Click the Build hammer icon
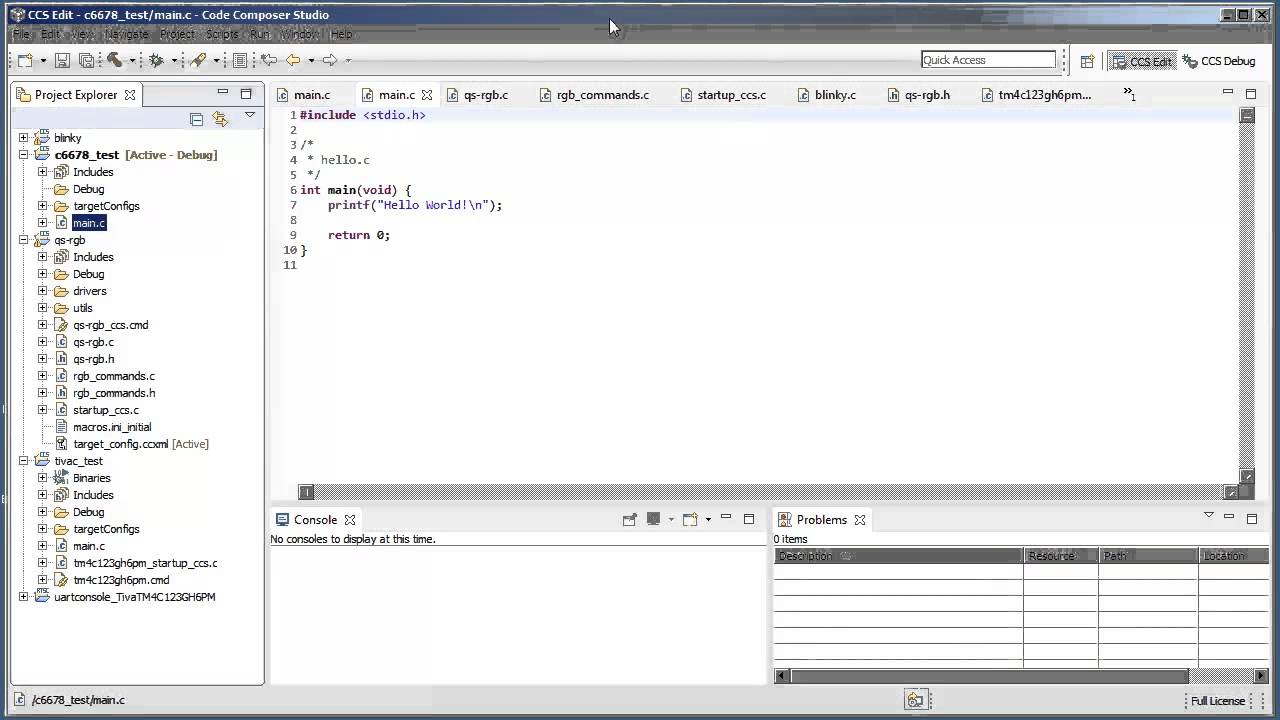Screen dimensions: 1280x720 tap(115, 61)
